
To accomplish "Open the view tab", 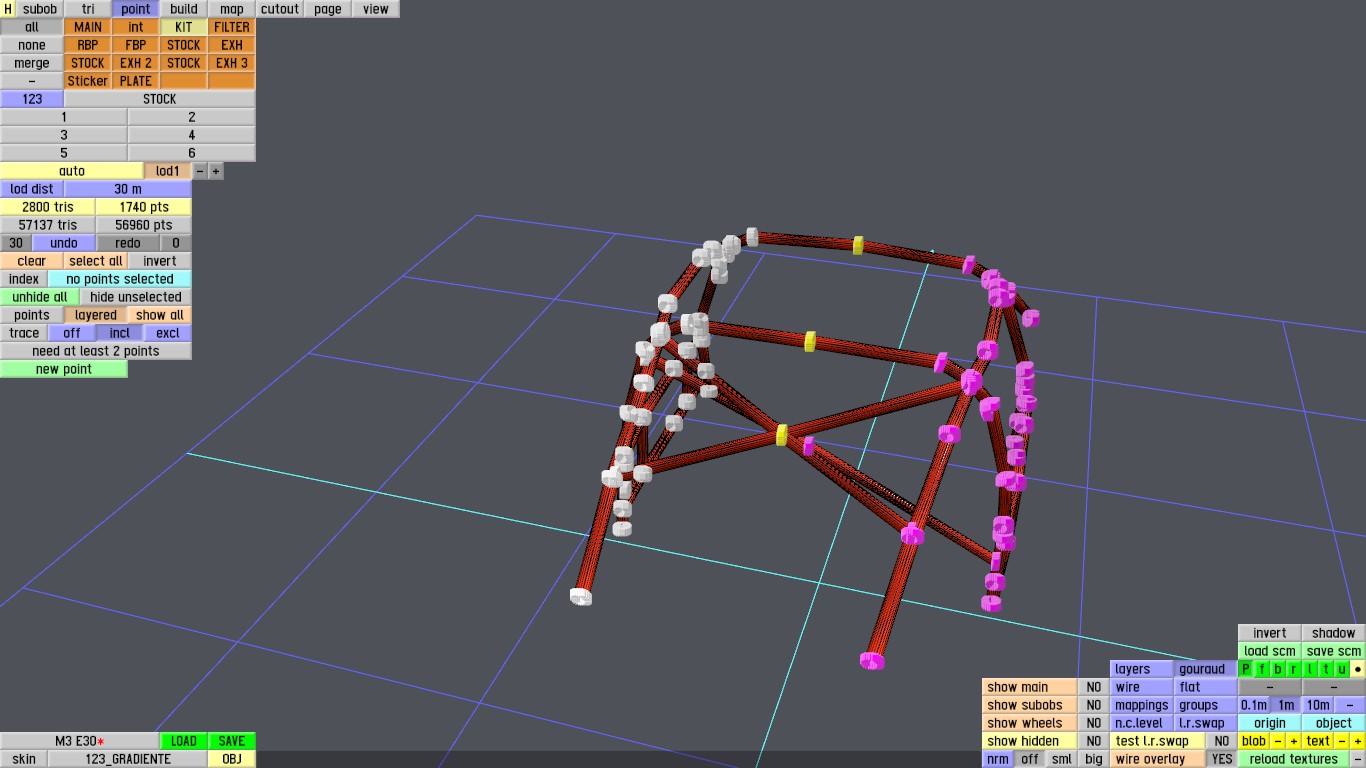I will tap(376, 9).
